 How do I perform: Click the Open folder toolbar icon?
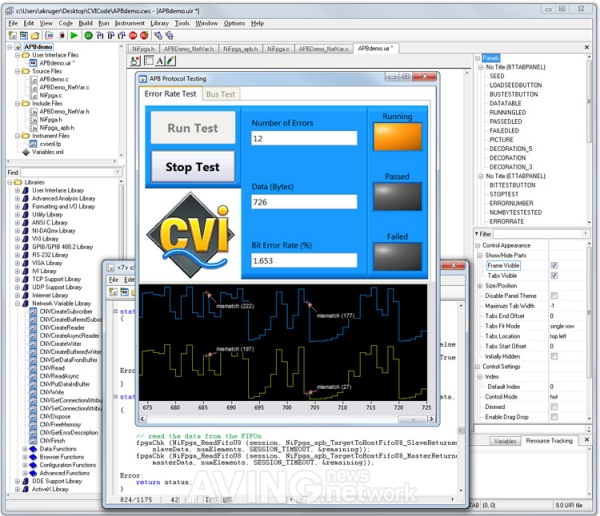point(35,36)
